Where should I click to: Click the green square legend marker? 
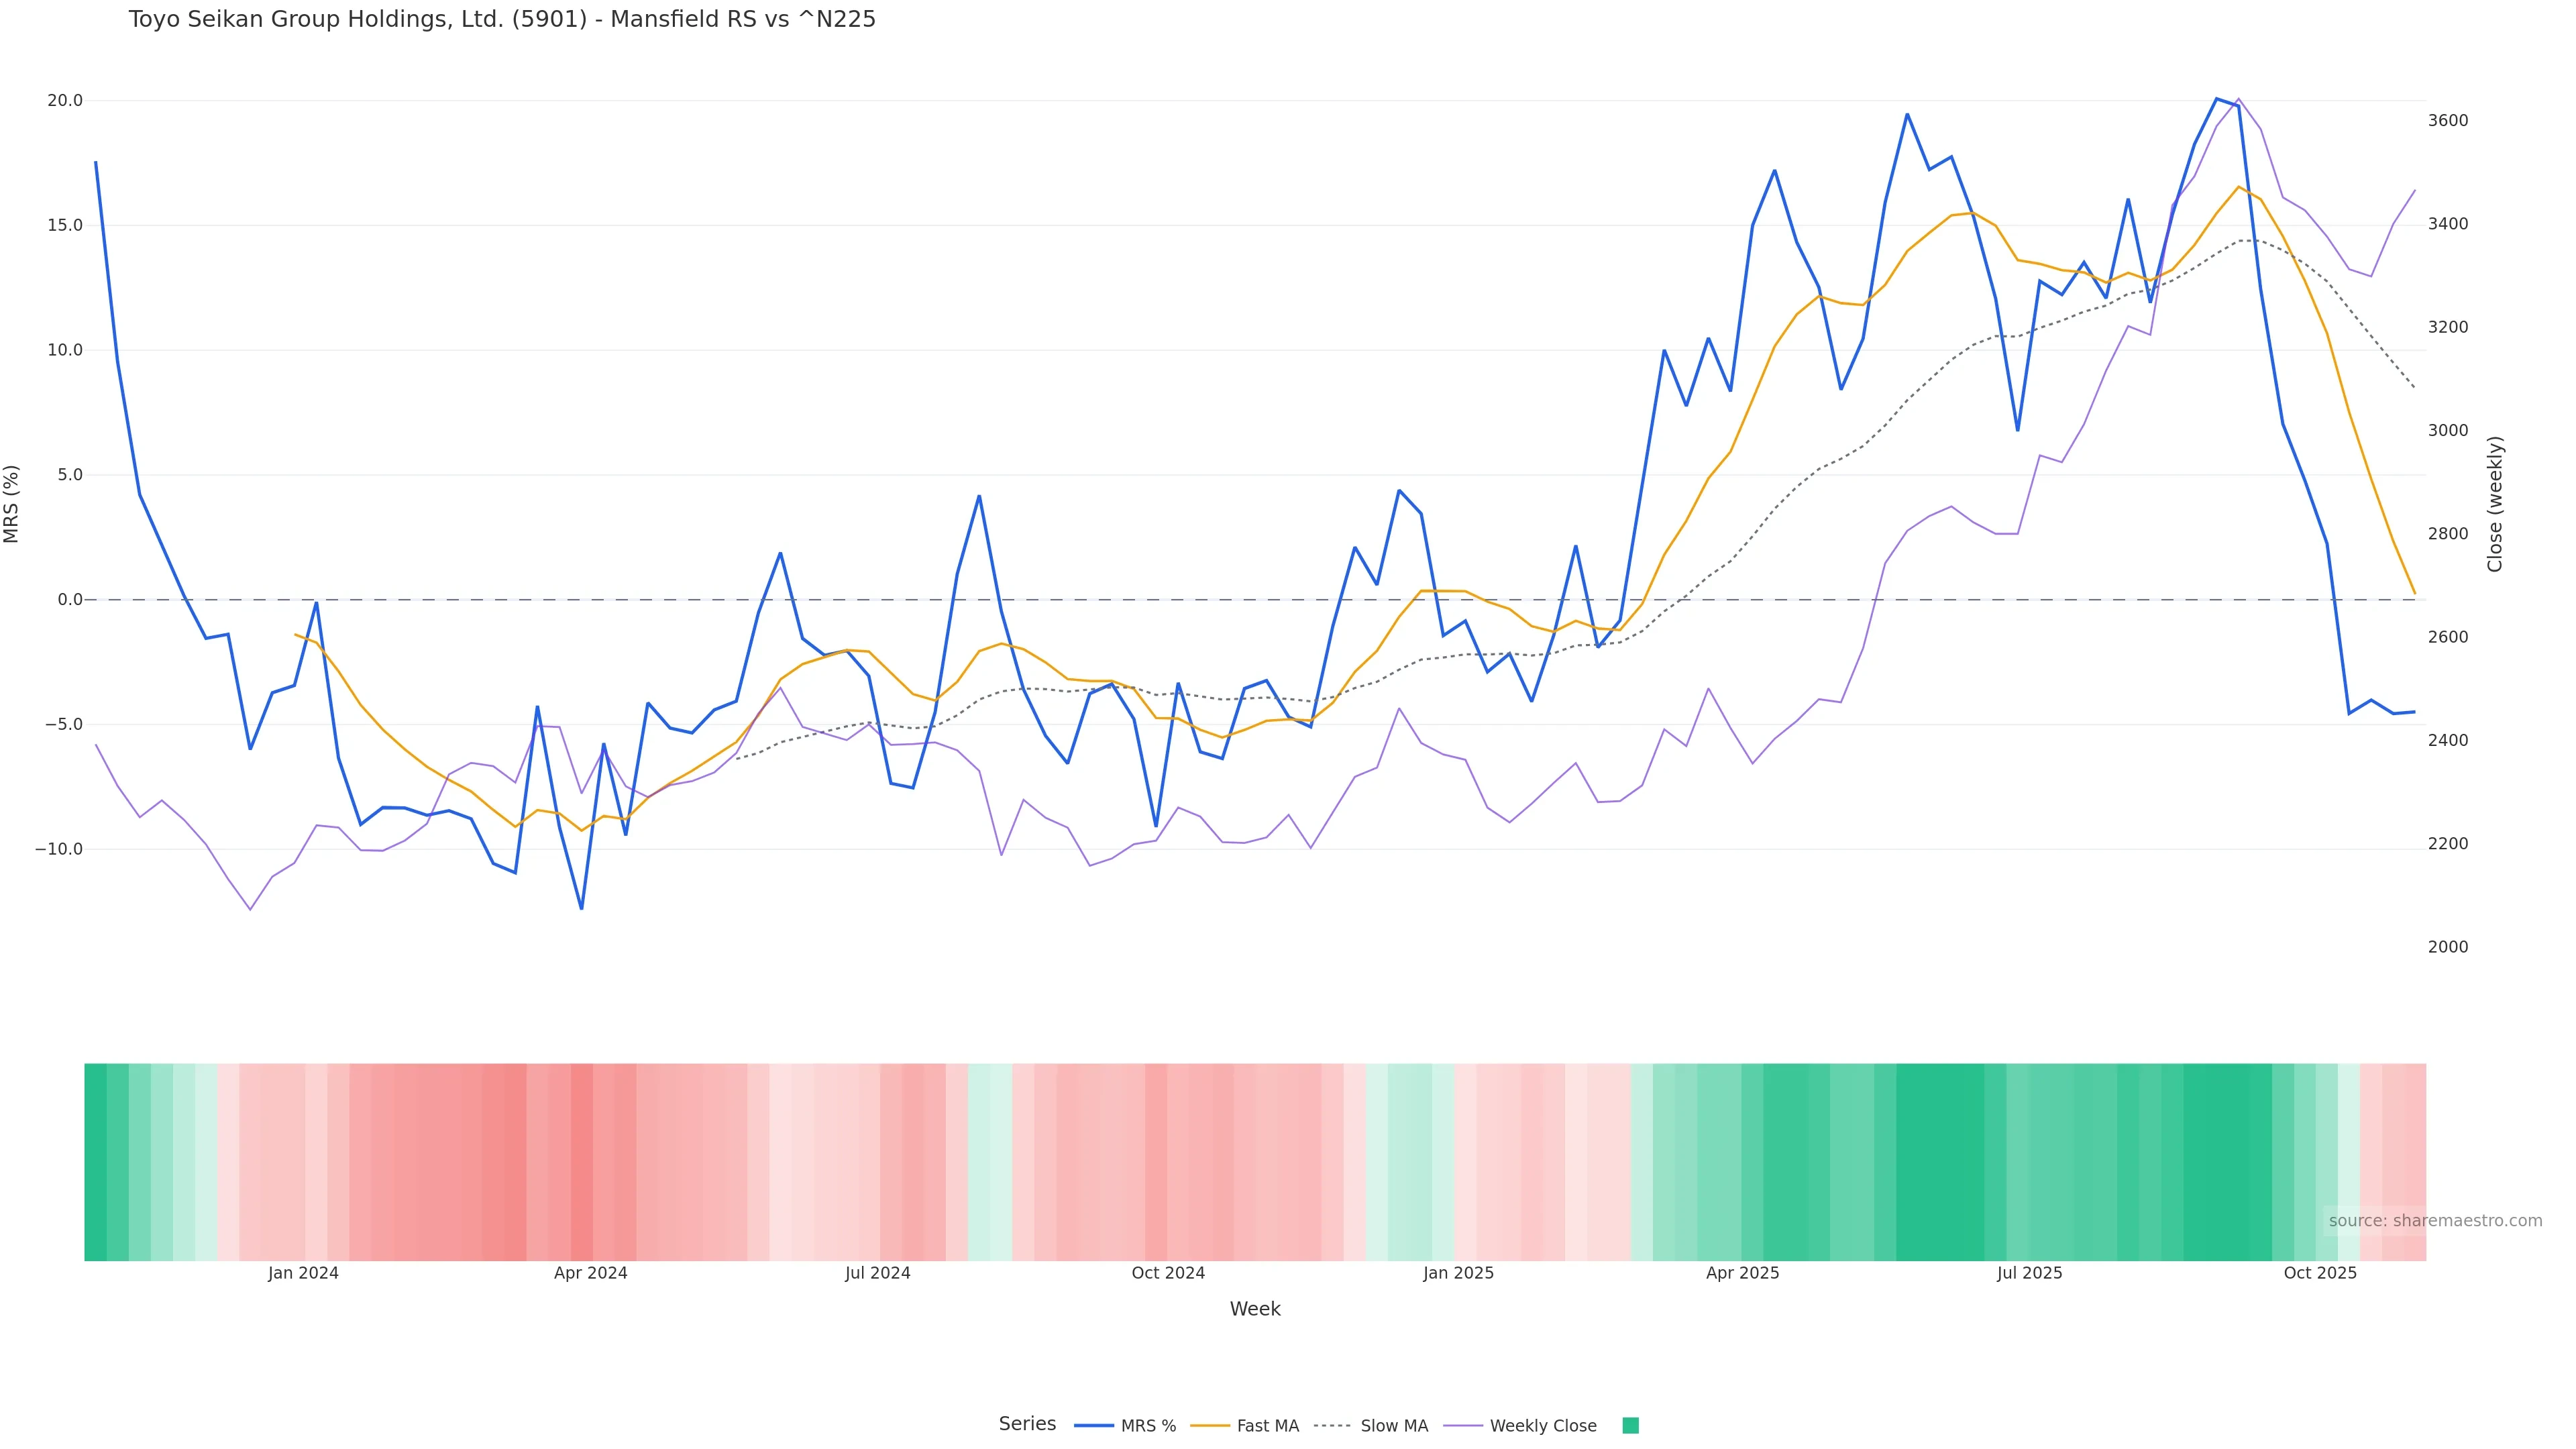1630,1426
